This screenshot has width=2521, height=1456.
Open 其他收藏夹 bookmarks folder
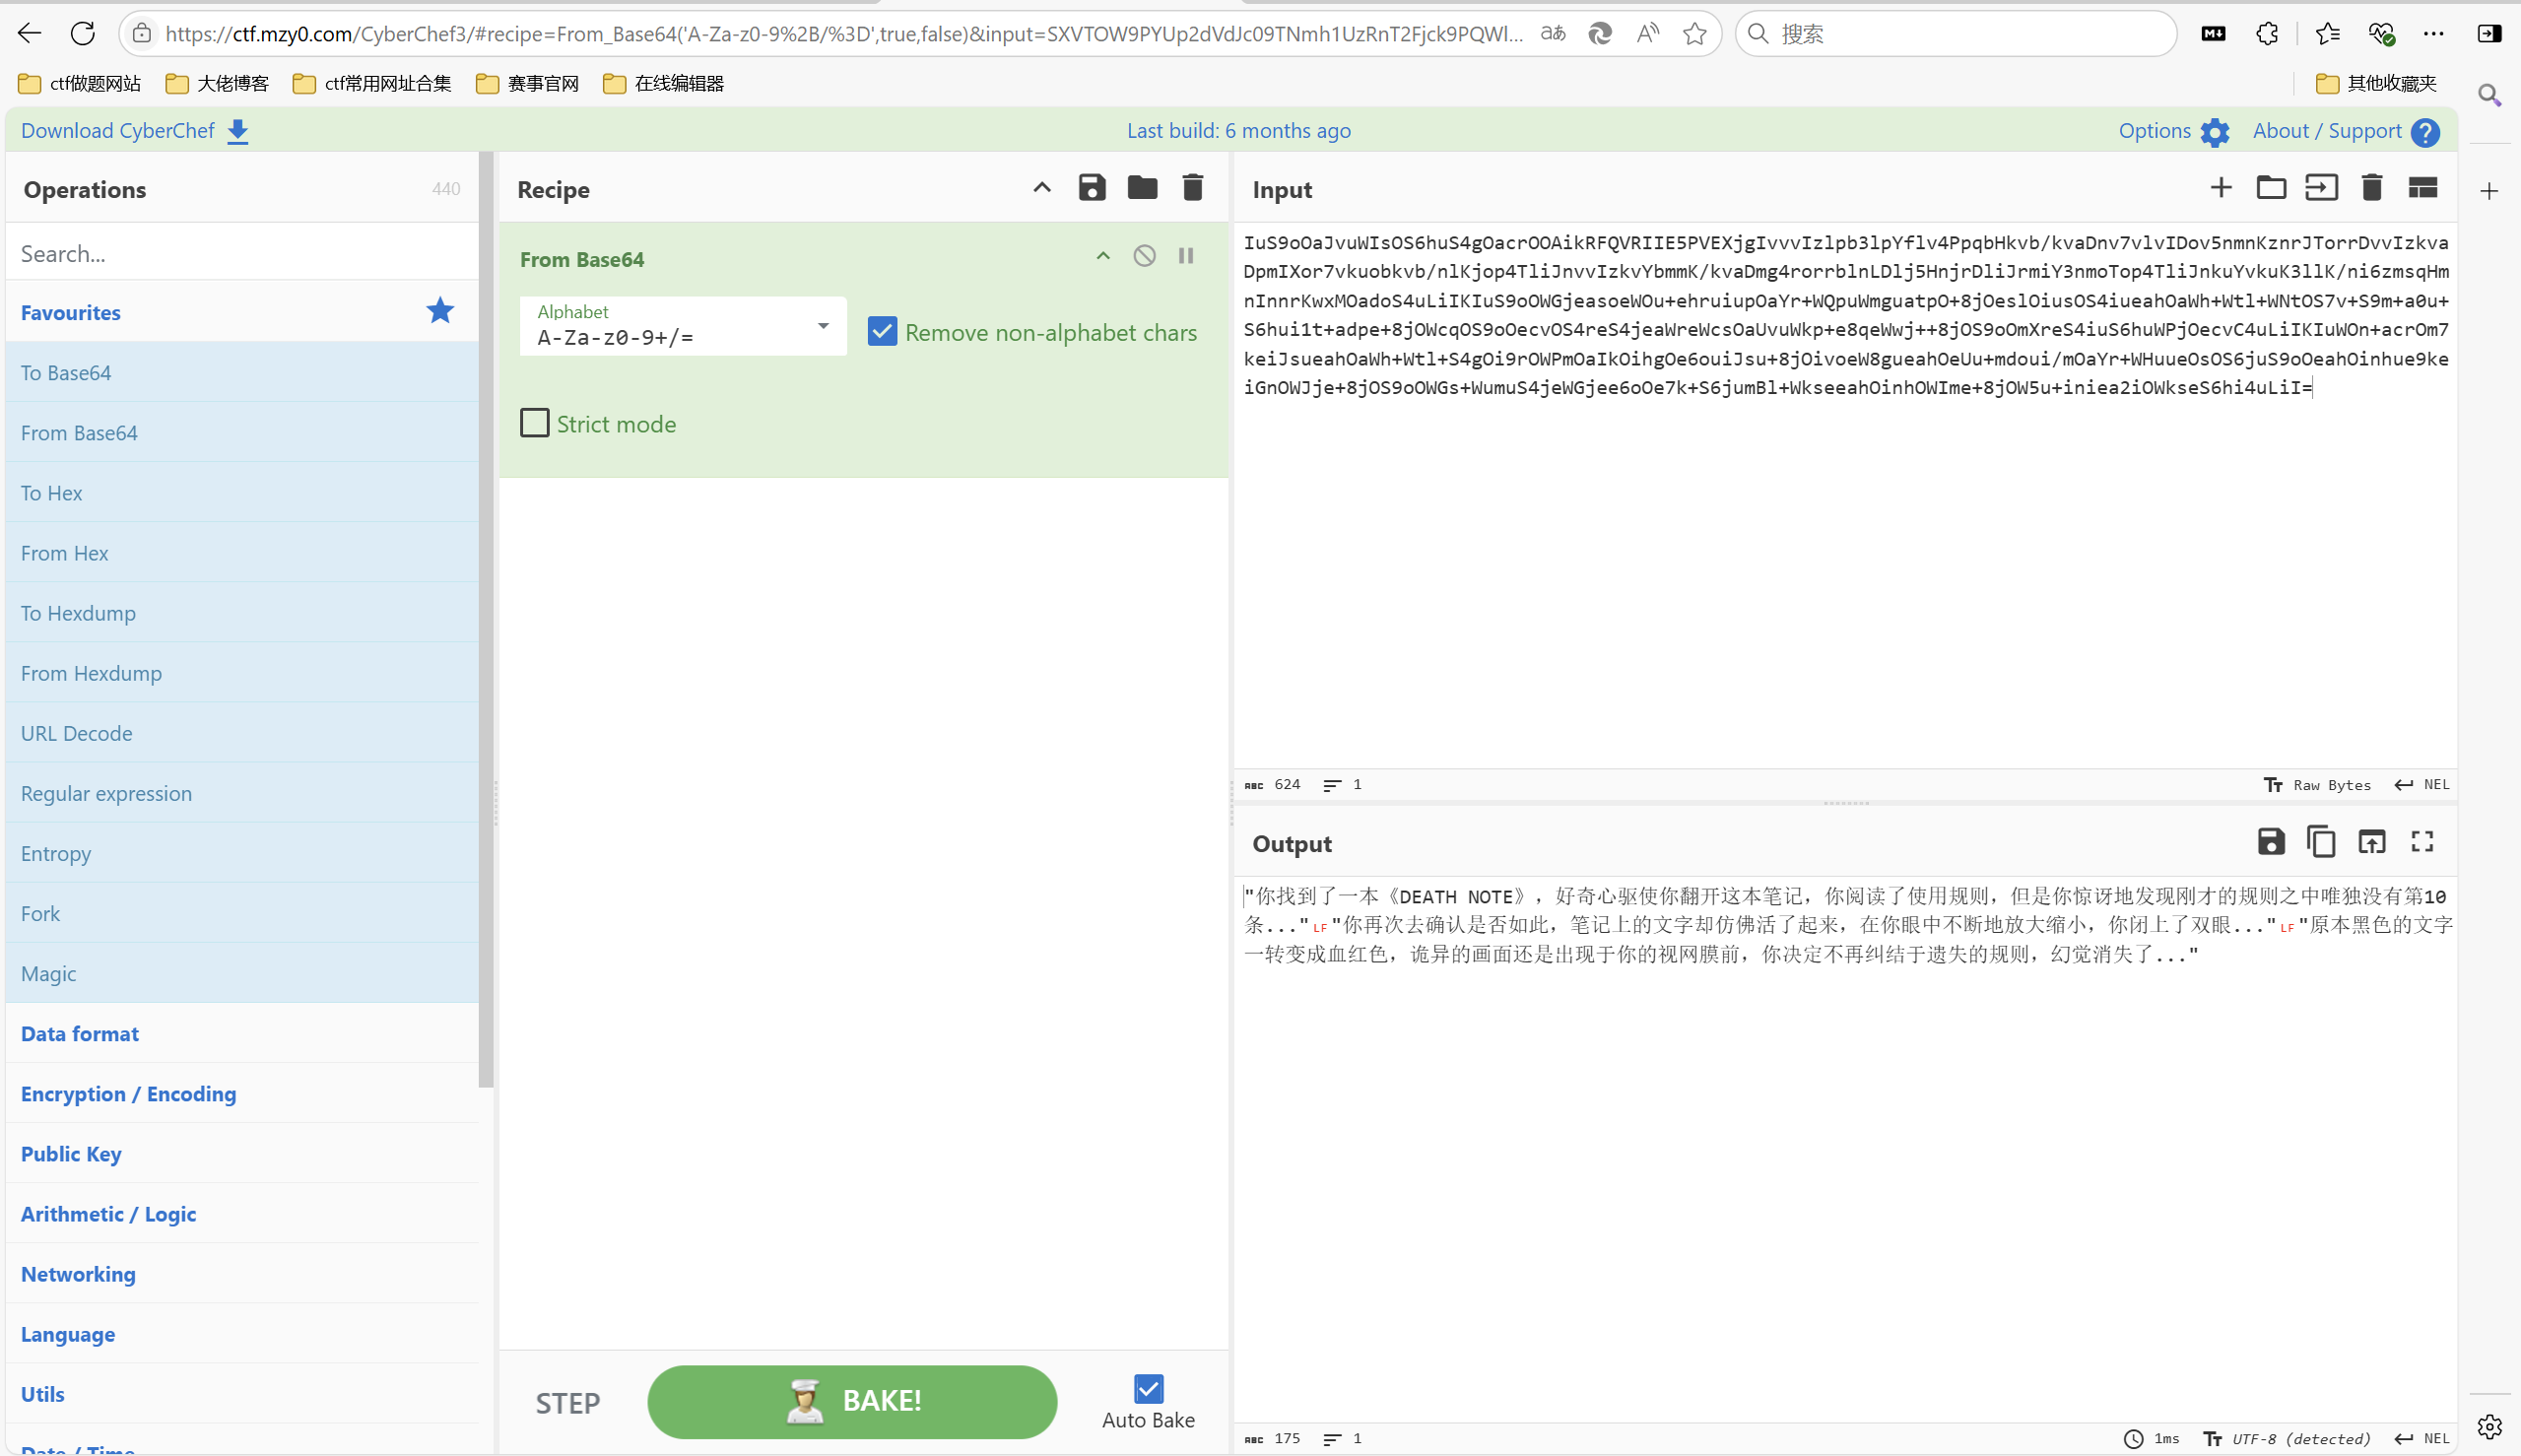click(2377, 83)
